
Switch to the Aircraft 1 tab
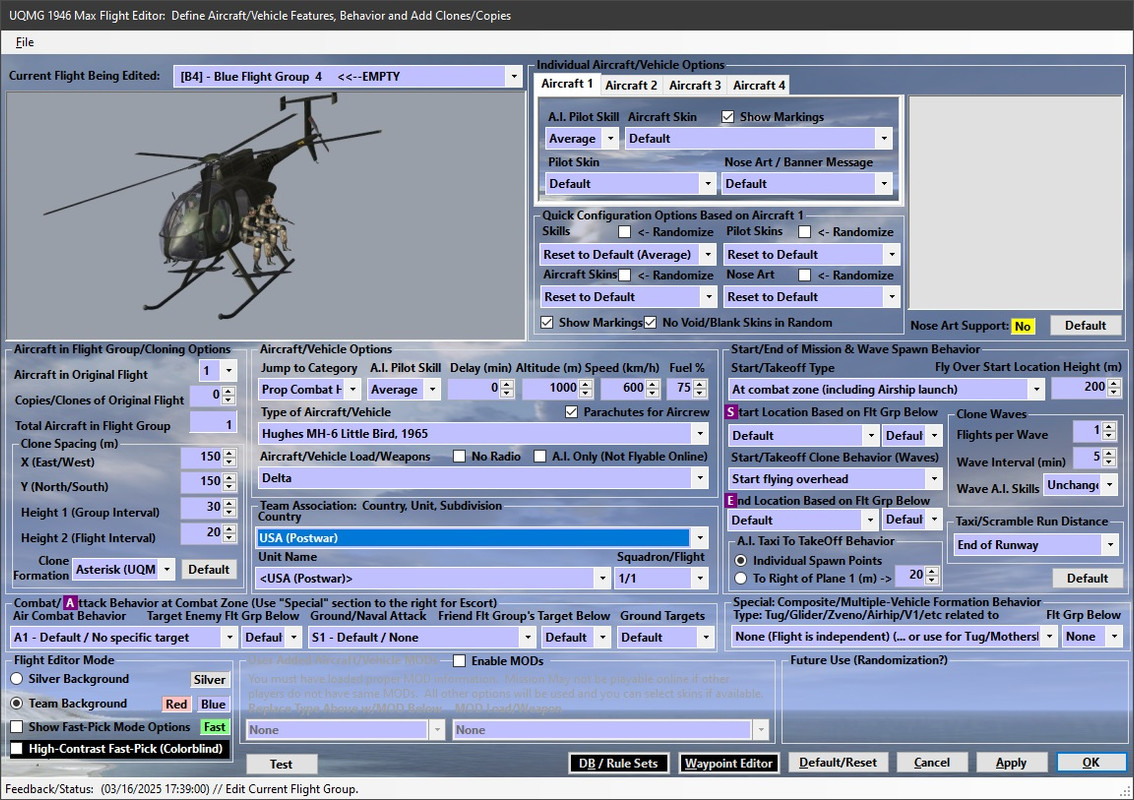pos(567,84)
